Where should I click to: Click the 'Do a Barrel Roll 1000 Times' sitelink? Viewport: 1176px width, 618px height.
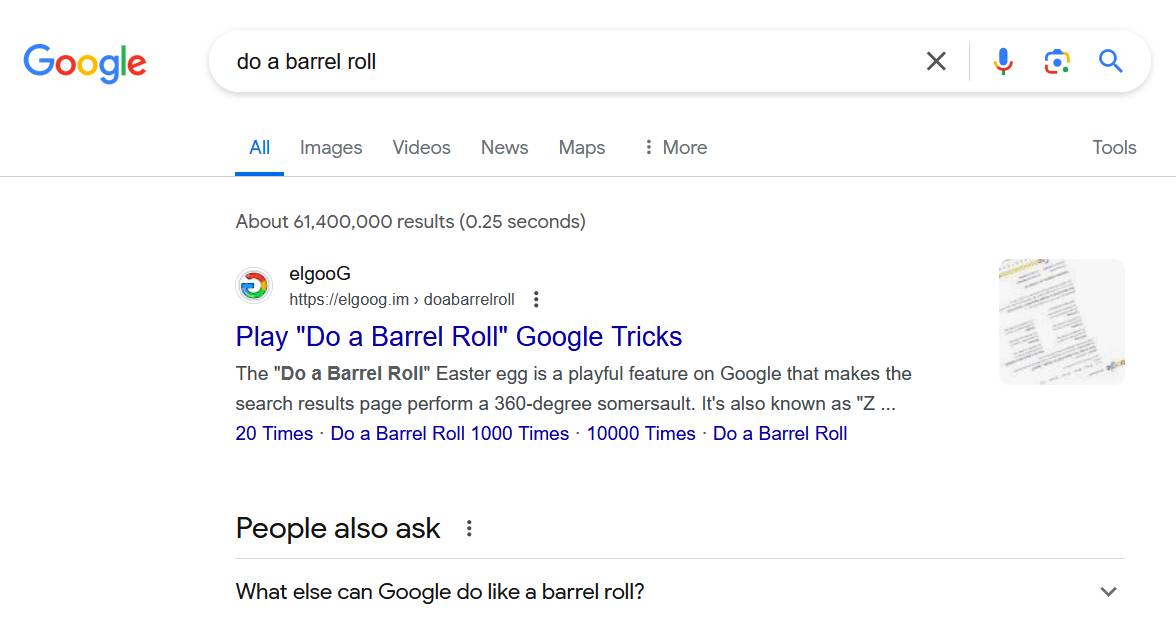point(449,433)
